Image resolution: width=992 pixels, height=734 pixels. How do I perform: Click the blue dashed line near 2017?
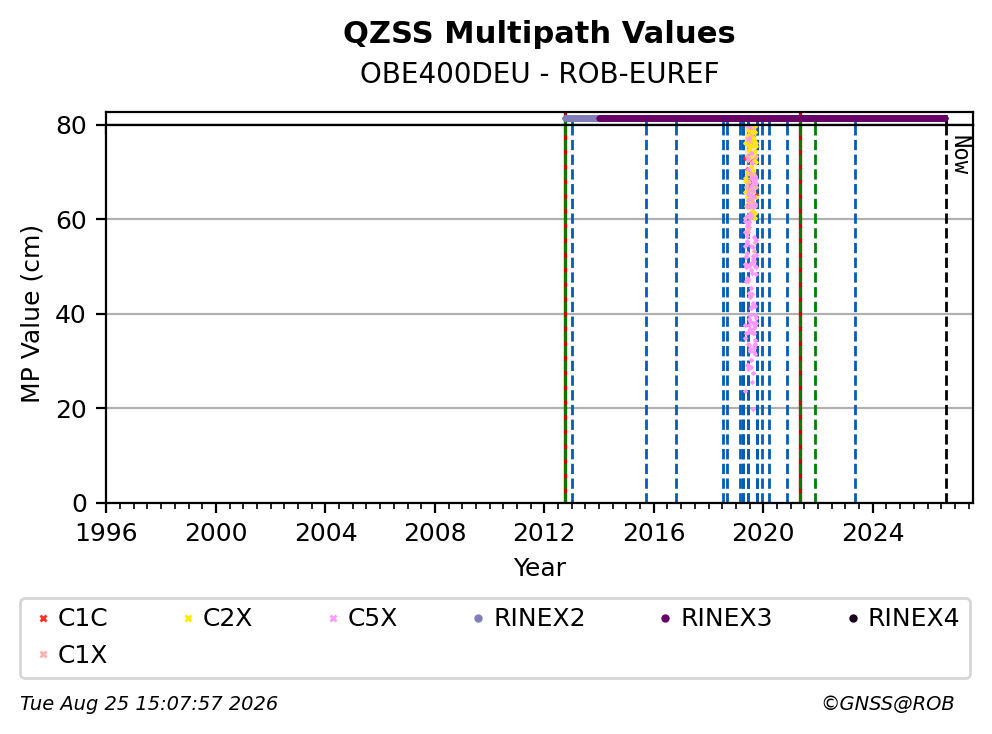click(676, 313)
